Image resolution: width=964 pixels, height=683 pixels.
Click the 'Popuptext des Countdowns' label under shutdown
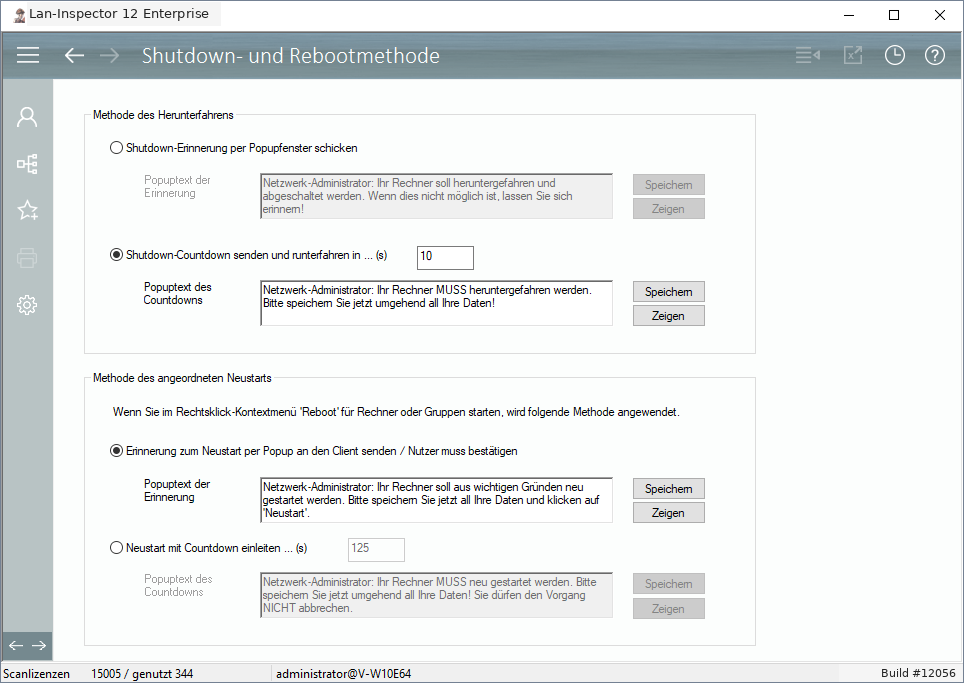point(178,293)
